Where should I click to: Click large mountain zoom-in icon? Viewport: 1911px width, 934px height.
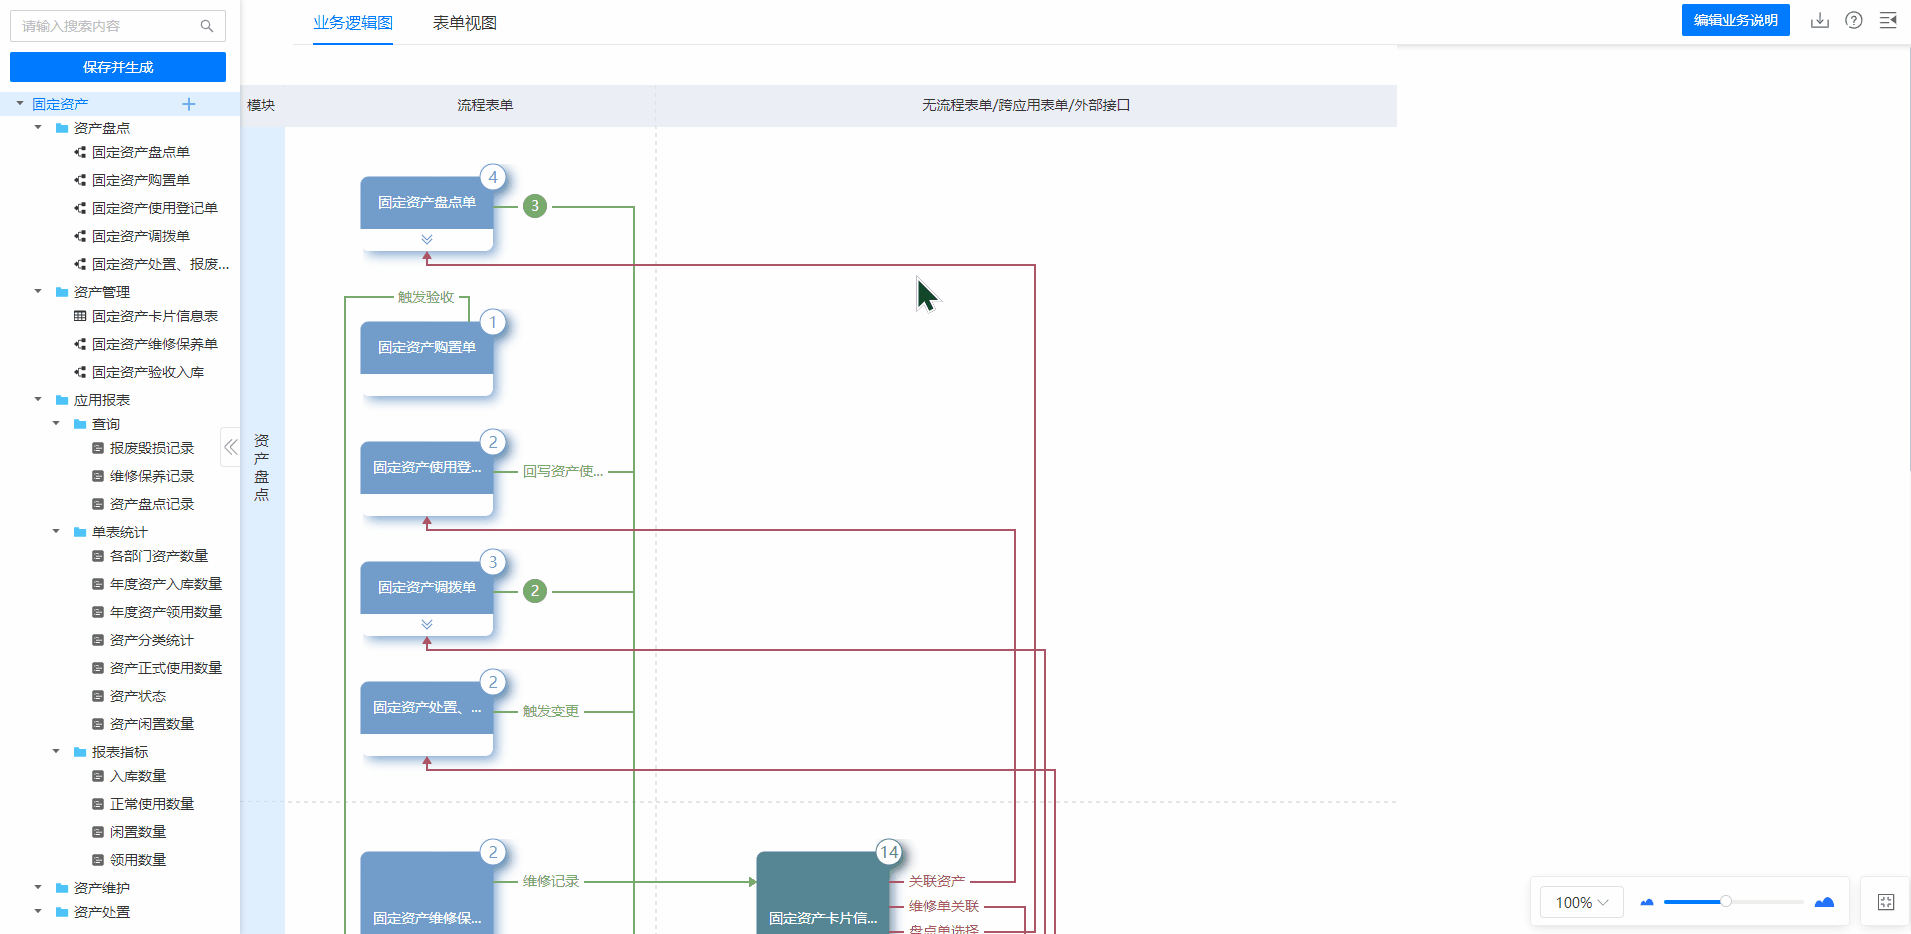[1824, 902]
